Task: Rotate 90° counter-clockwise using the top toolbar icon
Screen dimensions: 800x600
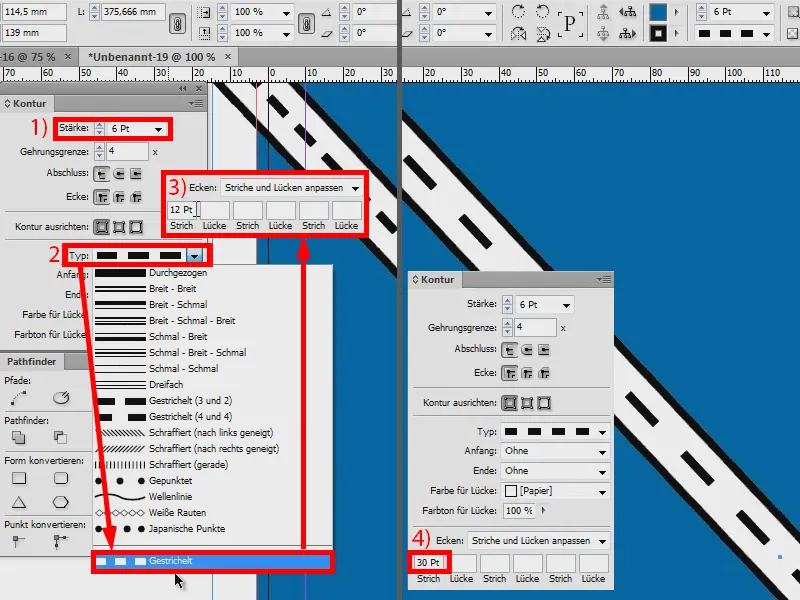Action: [x=543, y=11]
